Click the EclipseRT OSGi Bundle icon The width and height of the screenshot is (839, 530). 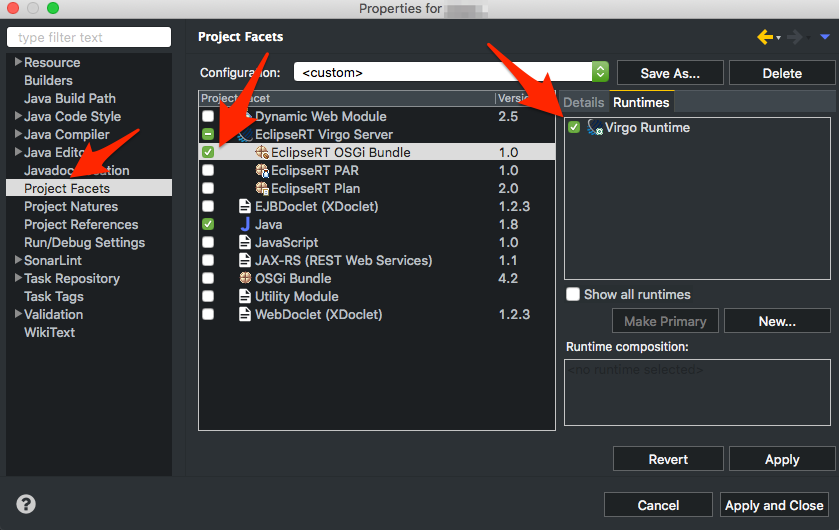[262, 152]
